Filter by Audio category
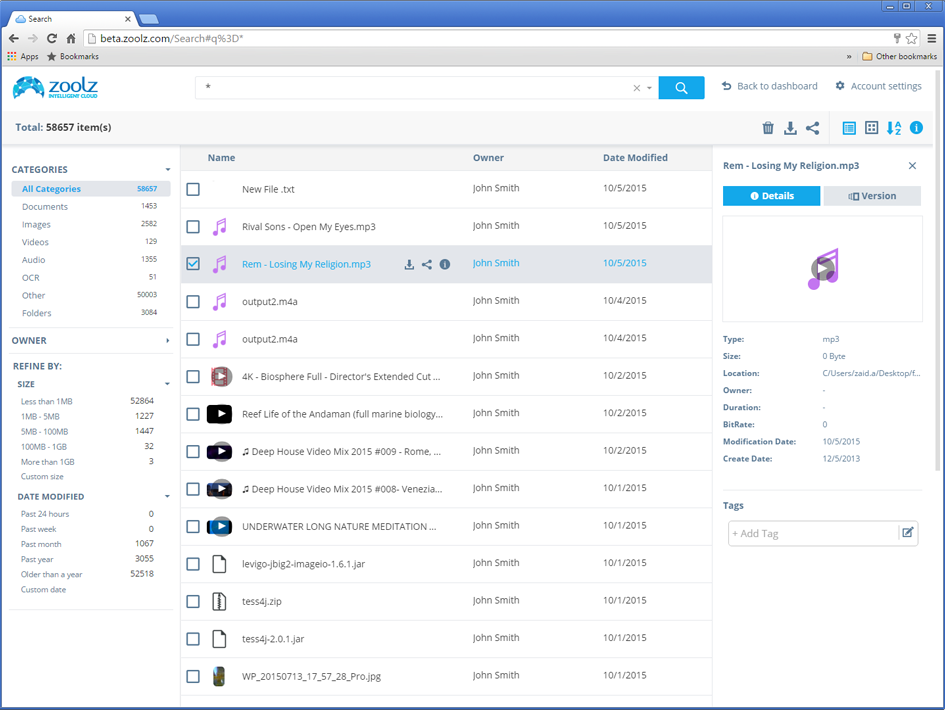Image resolution: width=945 pixels, height=710 pixels. point(33,260)
